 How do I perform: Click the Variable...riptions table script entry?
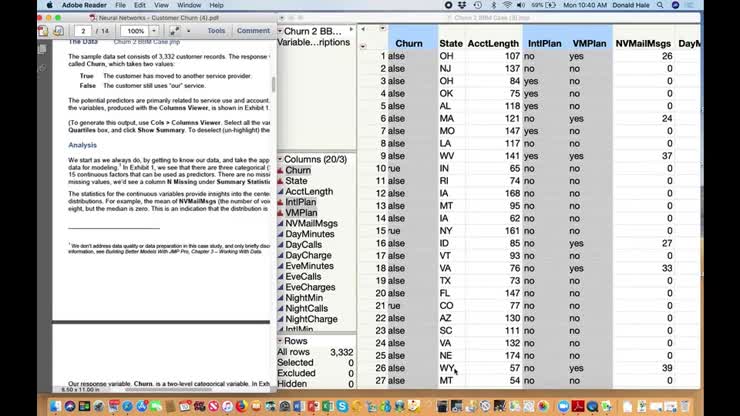point(313,42)
